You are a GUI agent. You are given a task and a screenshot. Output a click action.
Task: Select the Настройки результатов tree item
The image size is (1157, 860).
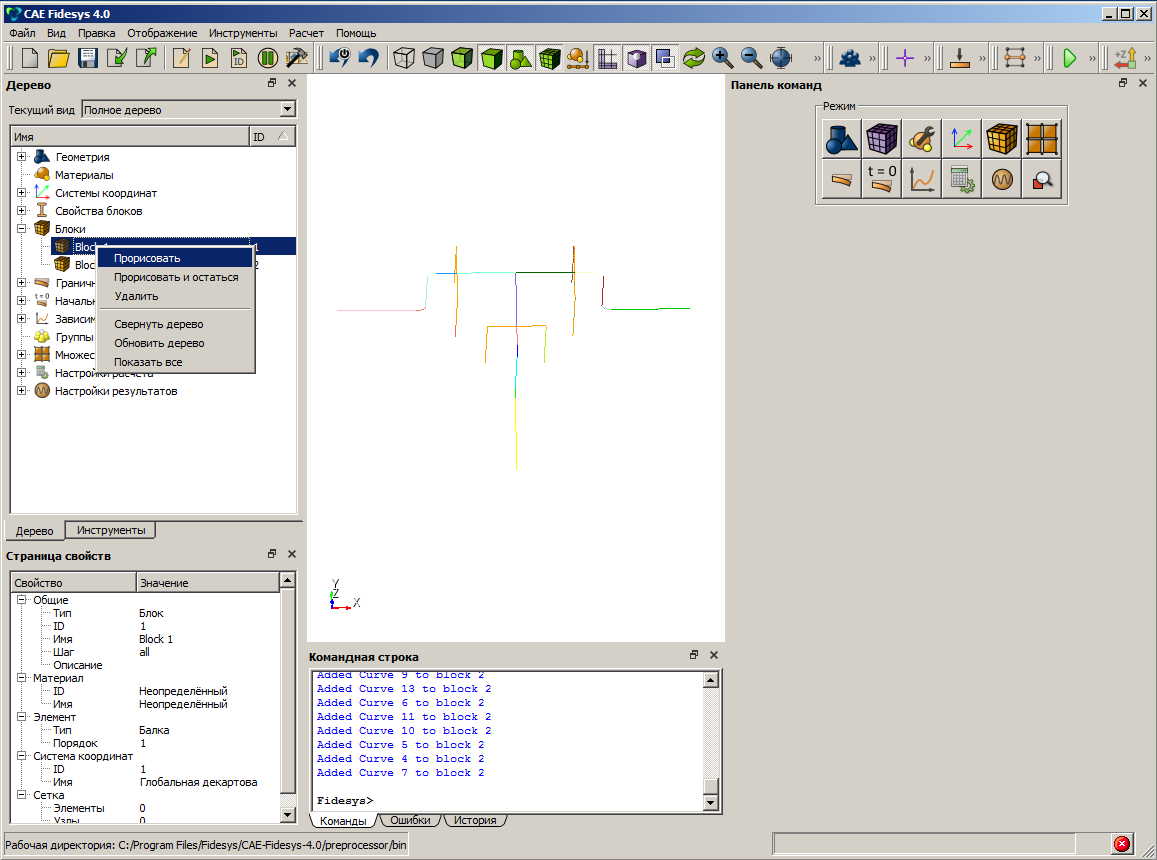pos(116,391)
